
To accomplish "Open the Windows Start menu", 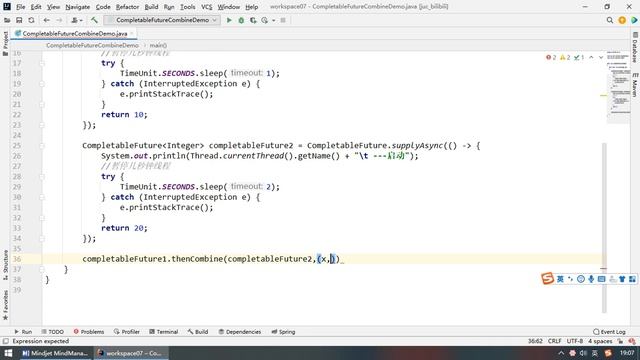I will (x=8, y=353).
